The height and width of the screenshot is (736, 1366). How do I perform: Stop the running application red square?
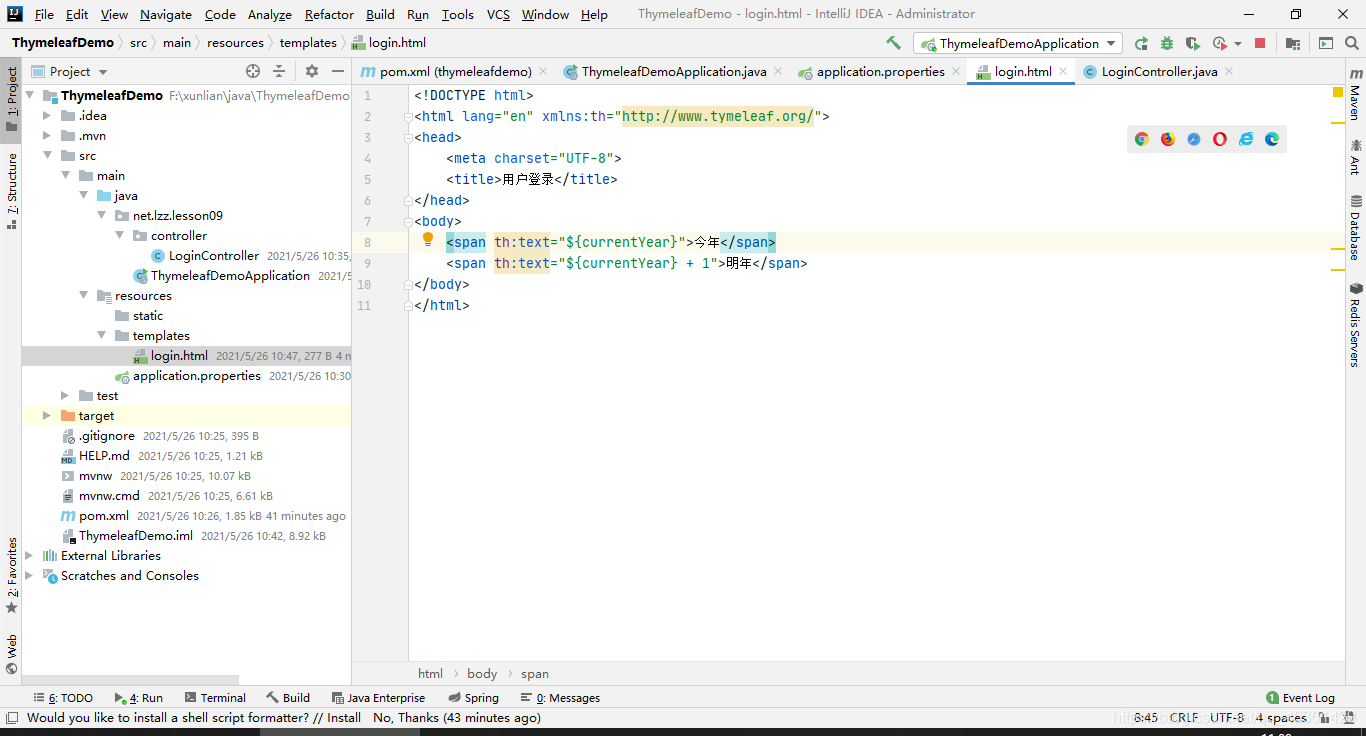[x=1260, y=43]
